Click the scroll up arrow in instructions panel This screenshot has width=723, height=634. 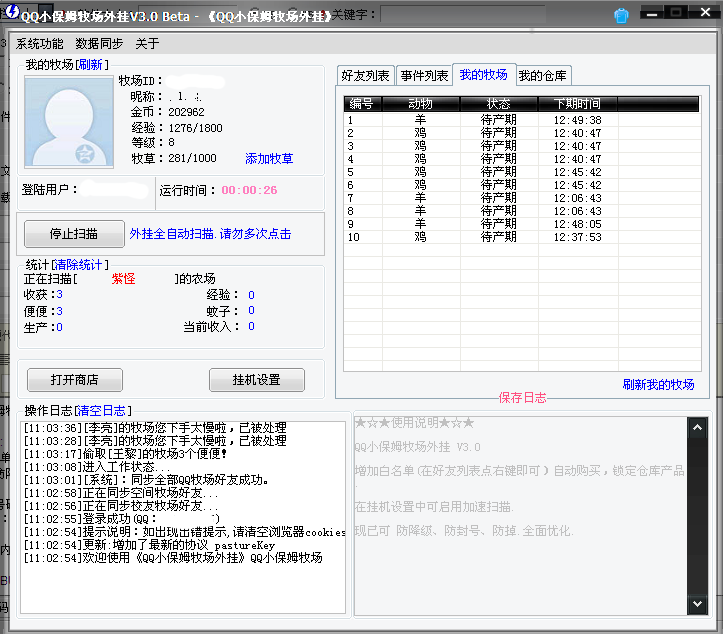[x=697, y=428]
